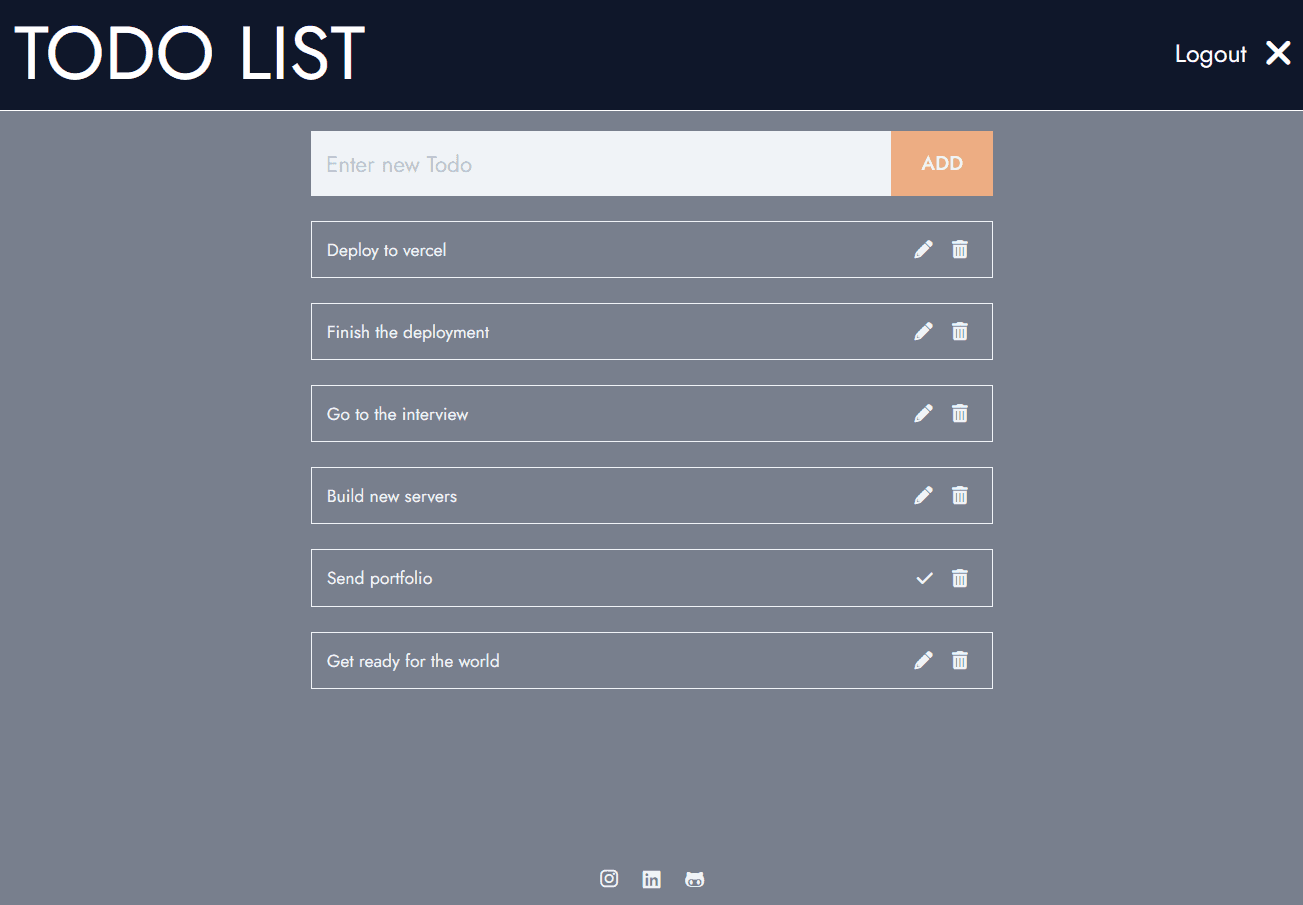The height and width of the screenshot is (905, 1303).
Task: Click the Logout link
Action: 1210,54
